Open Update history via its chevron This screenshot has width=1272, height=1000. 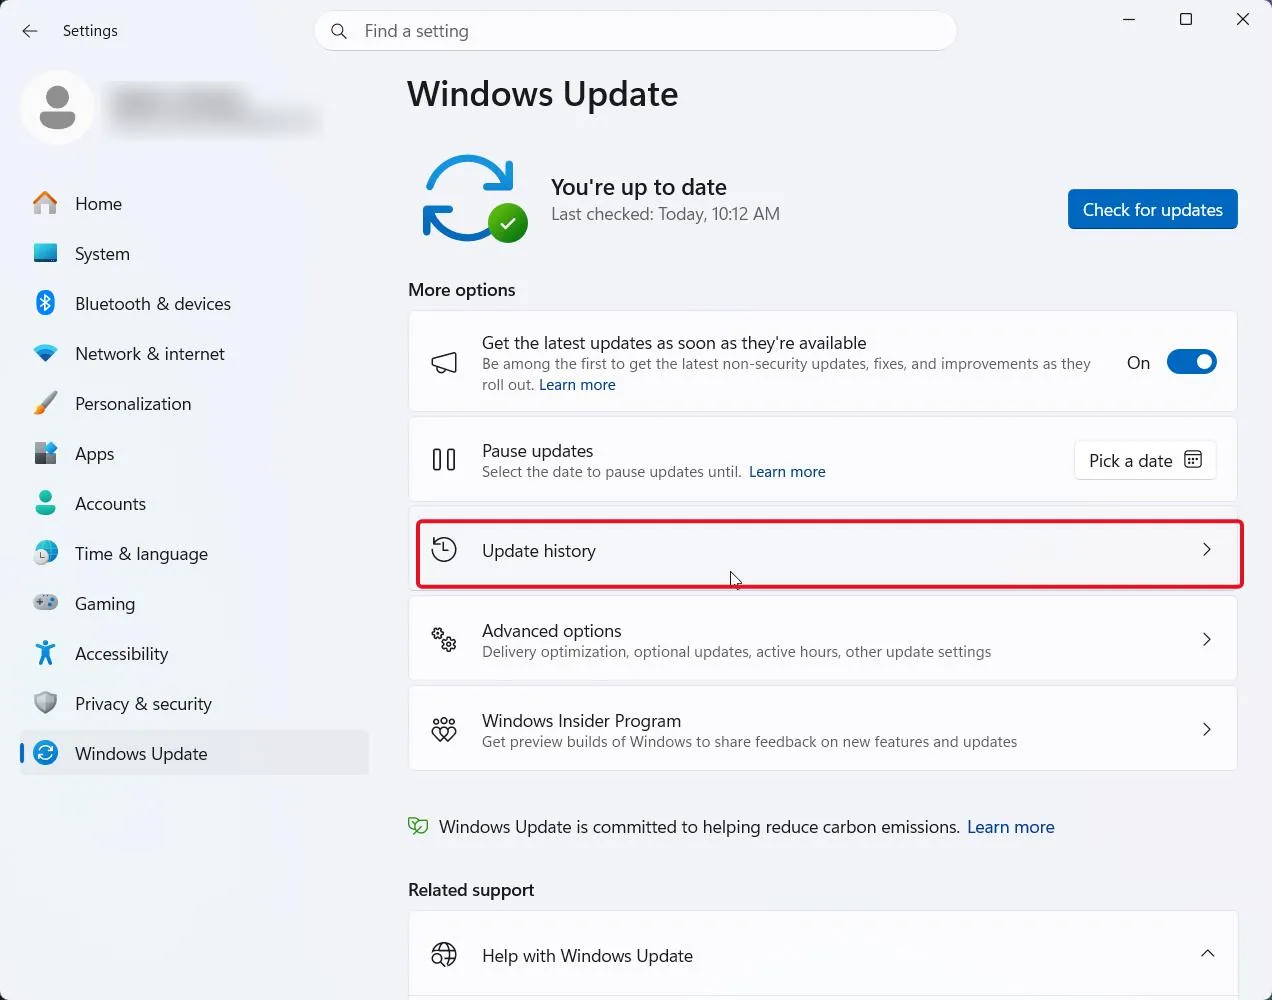click(x=1207, y=549)
